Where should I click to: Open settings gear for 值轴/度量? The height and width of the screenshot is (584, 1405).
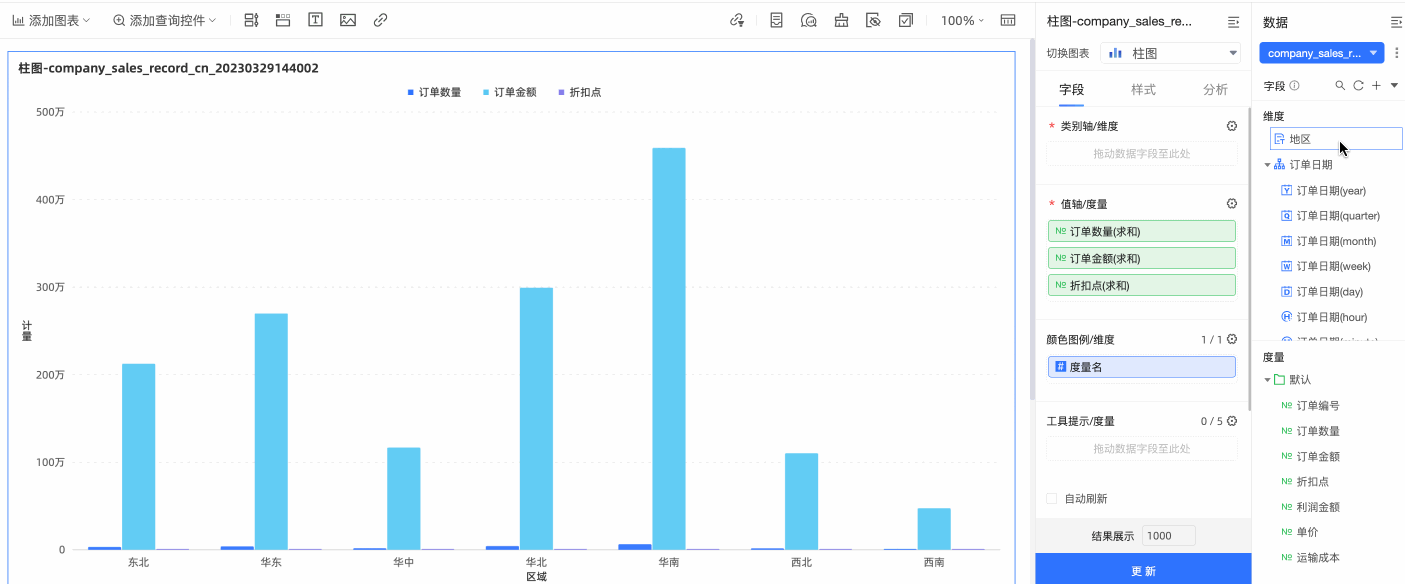[1232, 204]
